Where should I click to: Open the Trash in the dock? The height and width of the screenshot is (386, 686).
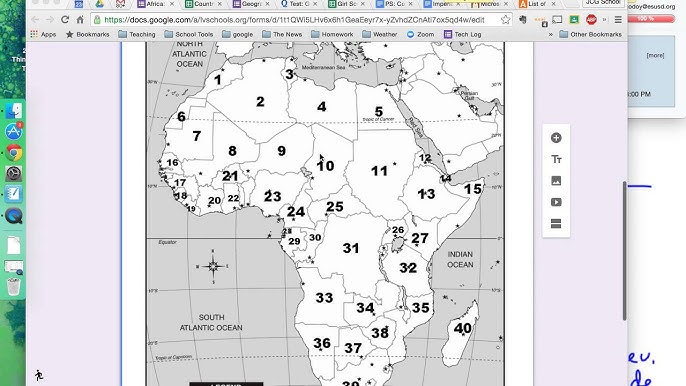[x=14, y=287]
